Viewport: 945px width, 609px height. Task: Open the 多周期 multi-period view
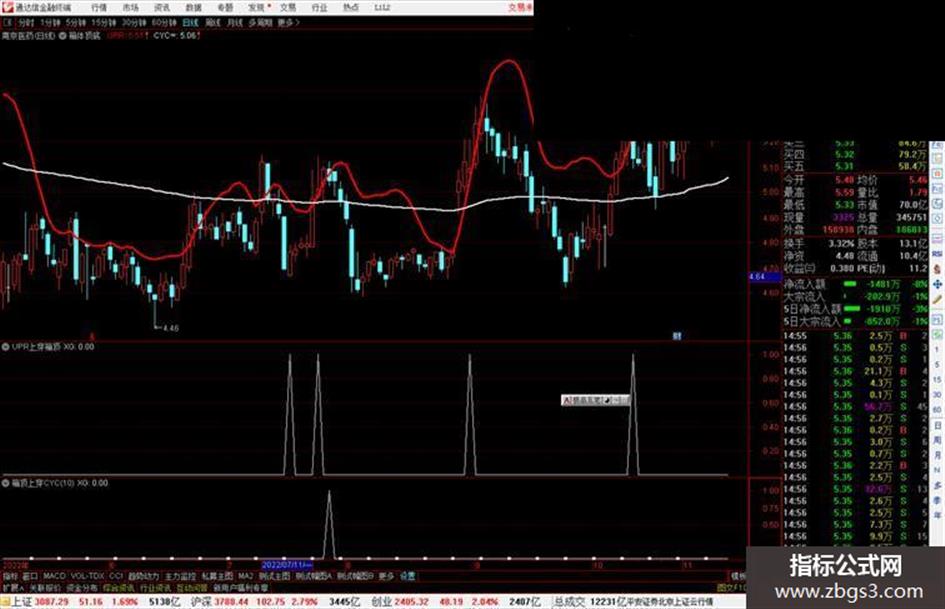coord(260,22)
